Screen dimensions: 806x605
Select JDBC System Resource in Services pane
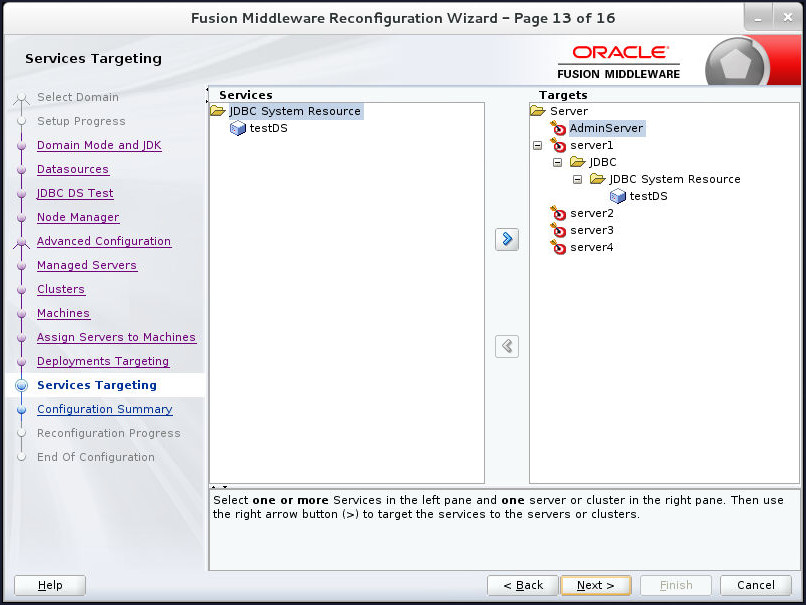pos(295,111)
